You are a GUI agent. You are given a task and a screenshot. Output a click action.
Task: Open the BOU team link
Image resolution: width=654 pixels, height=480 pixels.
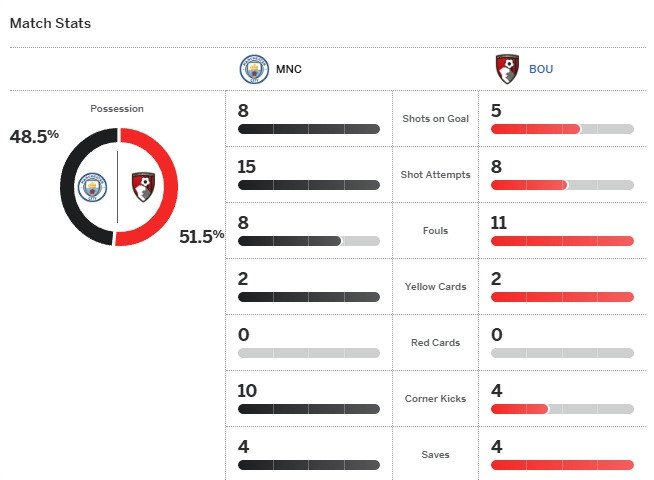click(x=541, y=70)
